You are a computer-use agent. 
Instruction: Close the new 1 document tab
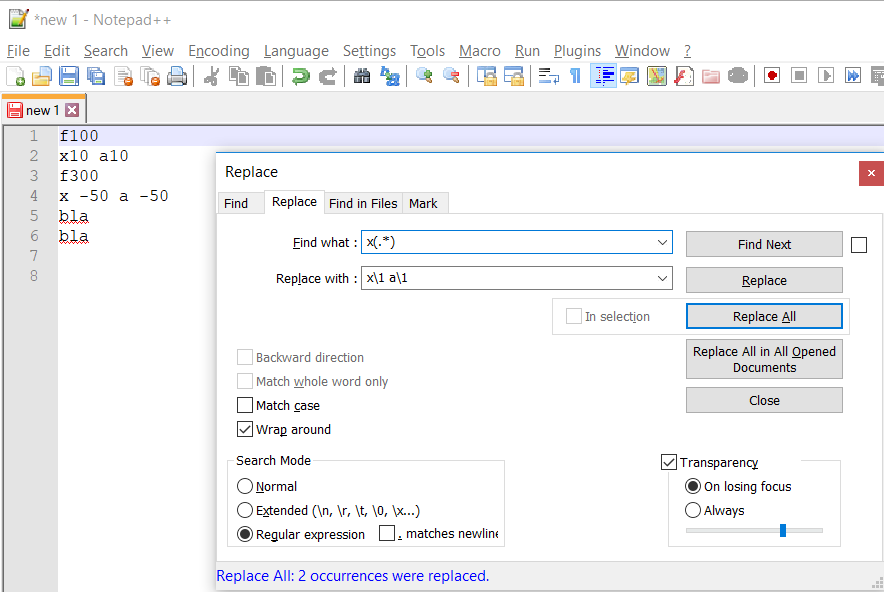click(72, 110)
